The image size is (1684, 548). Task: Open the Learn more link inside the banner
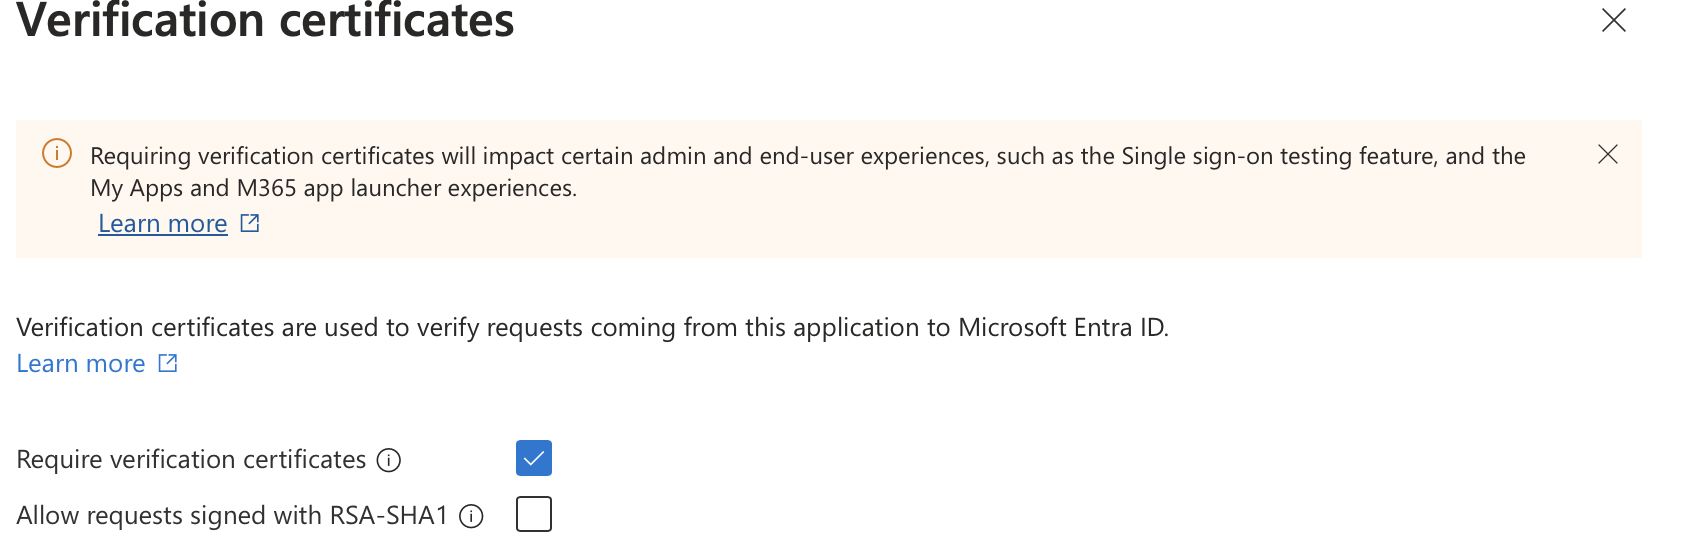coord(163,224)
